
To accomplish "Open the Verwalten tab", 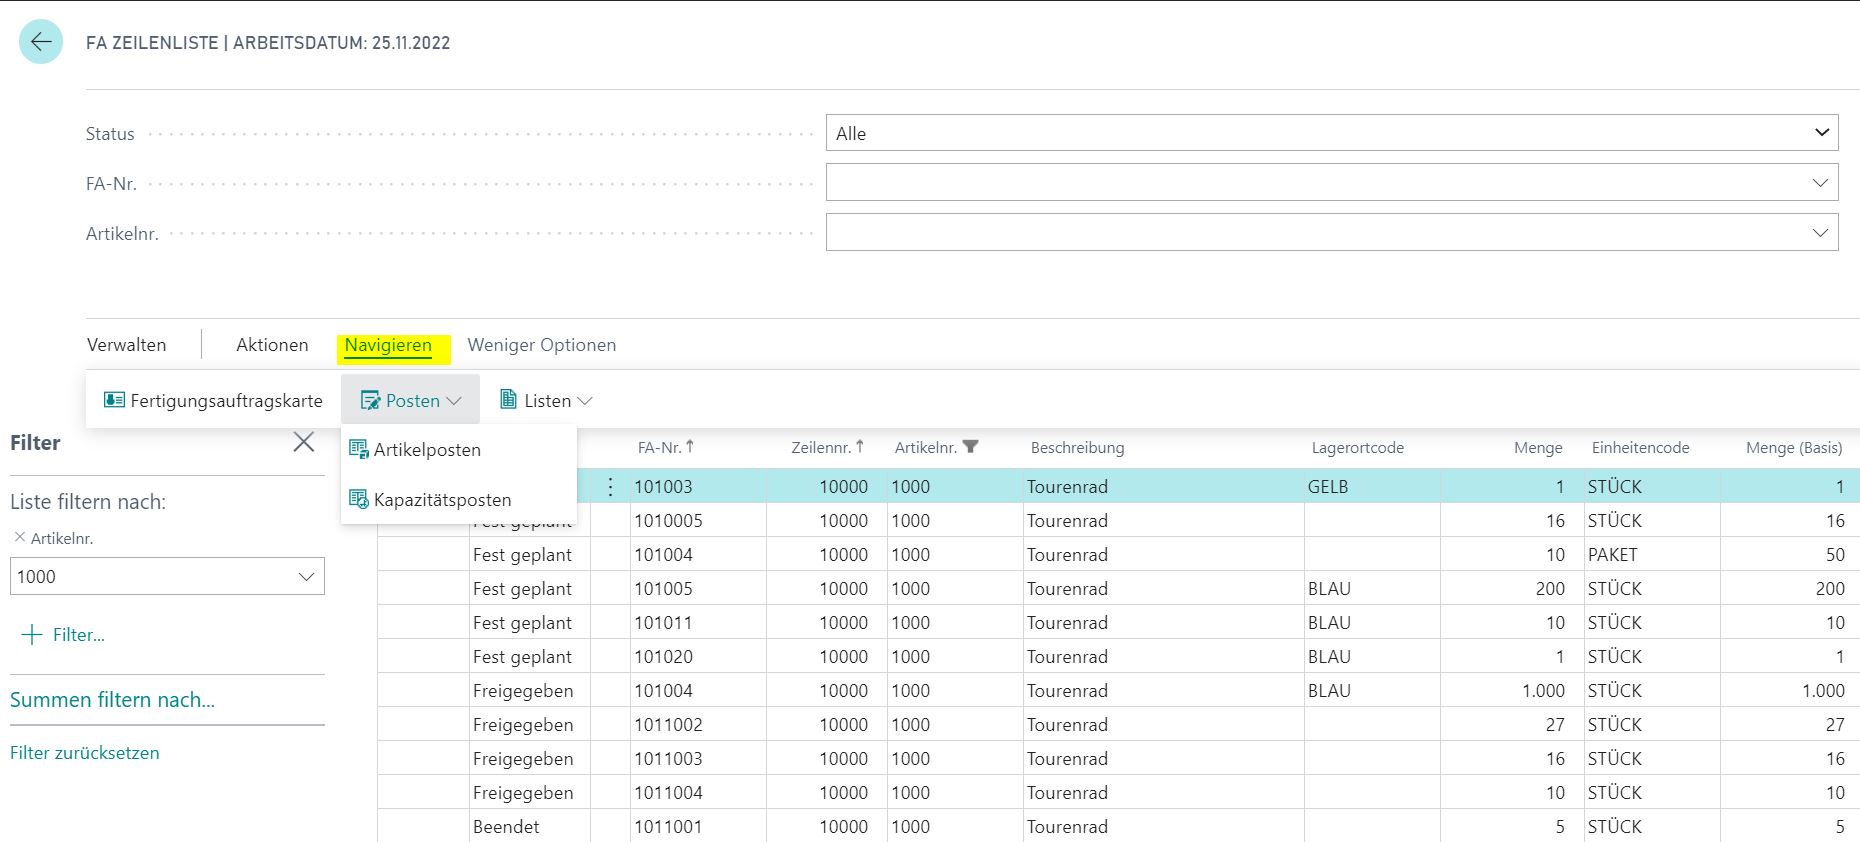I will (x=127, y=345).
